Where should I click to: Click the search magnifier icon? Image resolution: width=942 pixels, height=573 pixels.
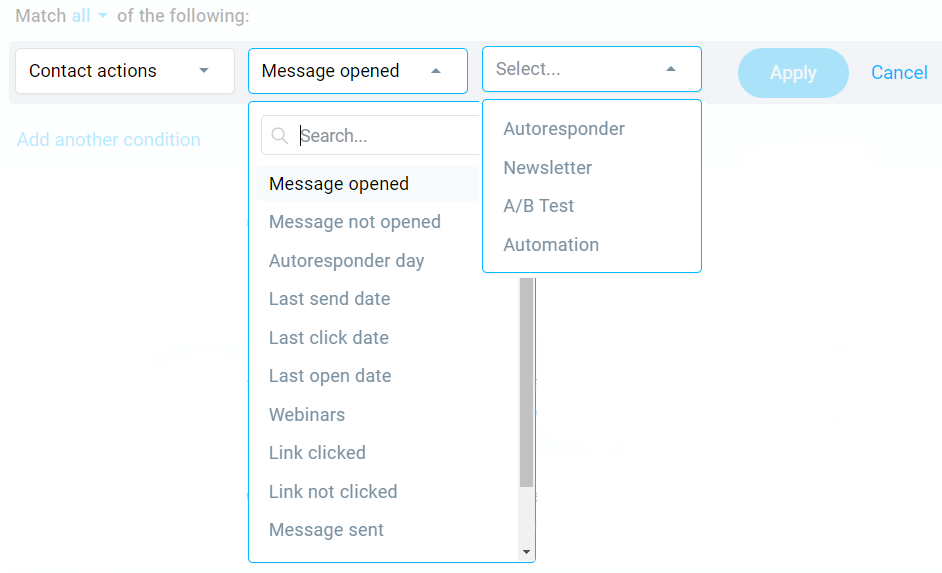279,136
